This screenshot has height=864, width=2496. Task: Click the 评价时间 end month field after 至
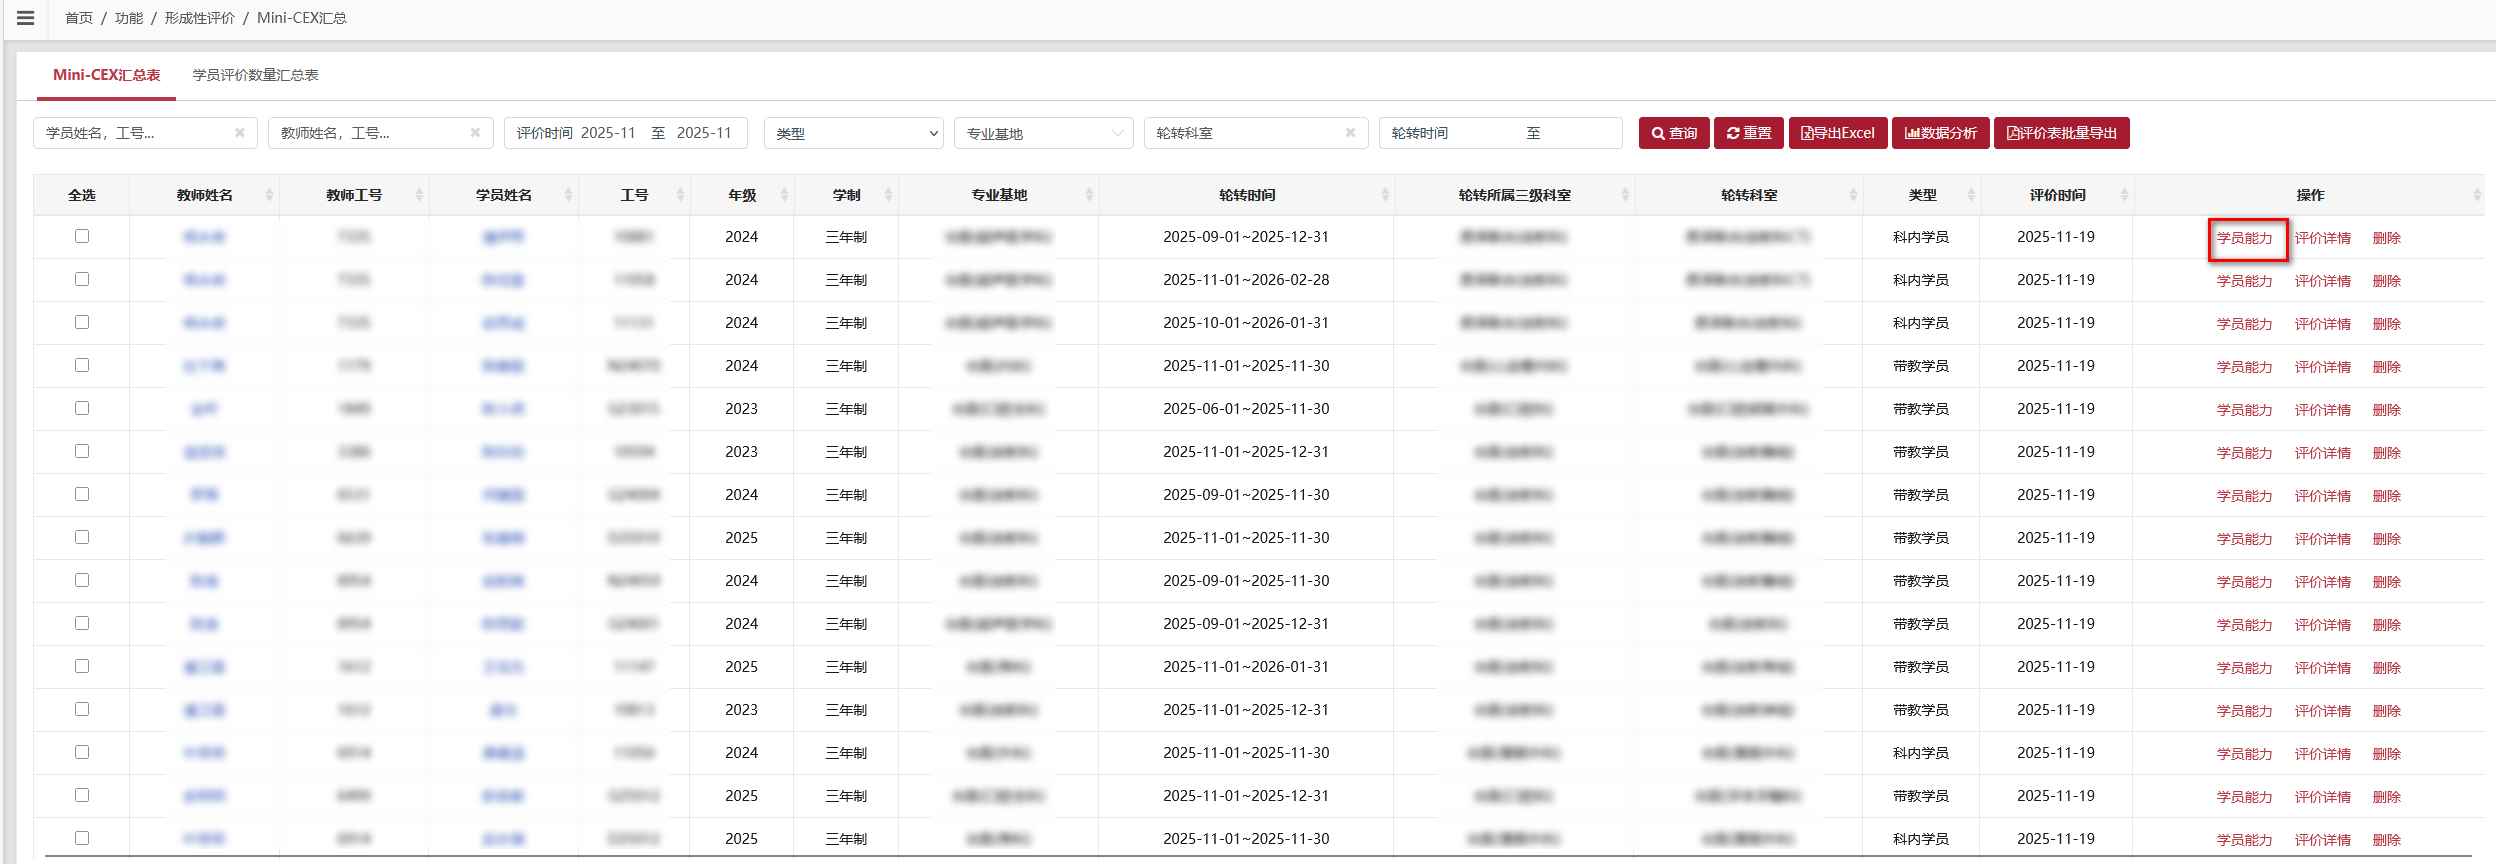[x=704, y=133]
